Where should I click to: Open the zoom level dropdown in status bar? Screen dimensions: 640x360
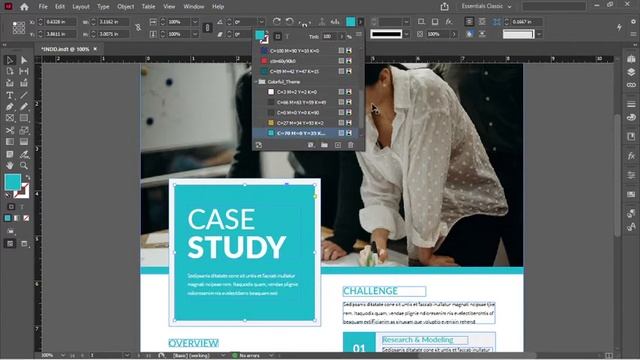63,355
